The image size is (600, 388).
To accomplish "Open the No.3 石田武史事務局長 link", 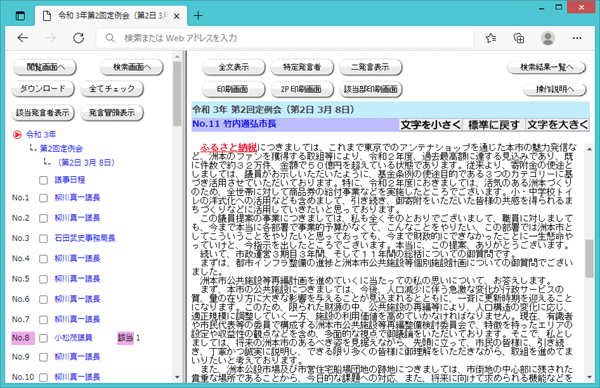I will [x=85, y=238].
